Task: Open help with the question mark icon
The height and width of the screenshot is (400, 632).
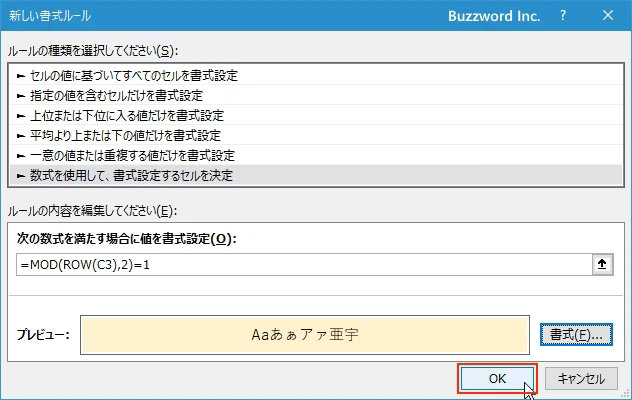Action: tap(563, 16)
